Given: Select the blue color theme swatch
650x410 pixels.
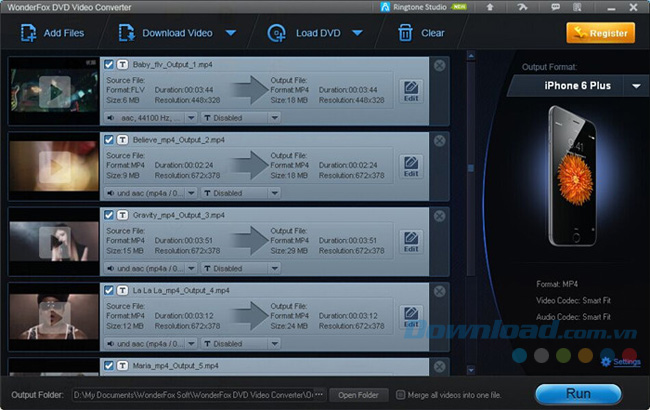Looking at the screenshot, I should [519, 355].
